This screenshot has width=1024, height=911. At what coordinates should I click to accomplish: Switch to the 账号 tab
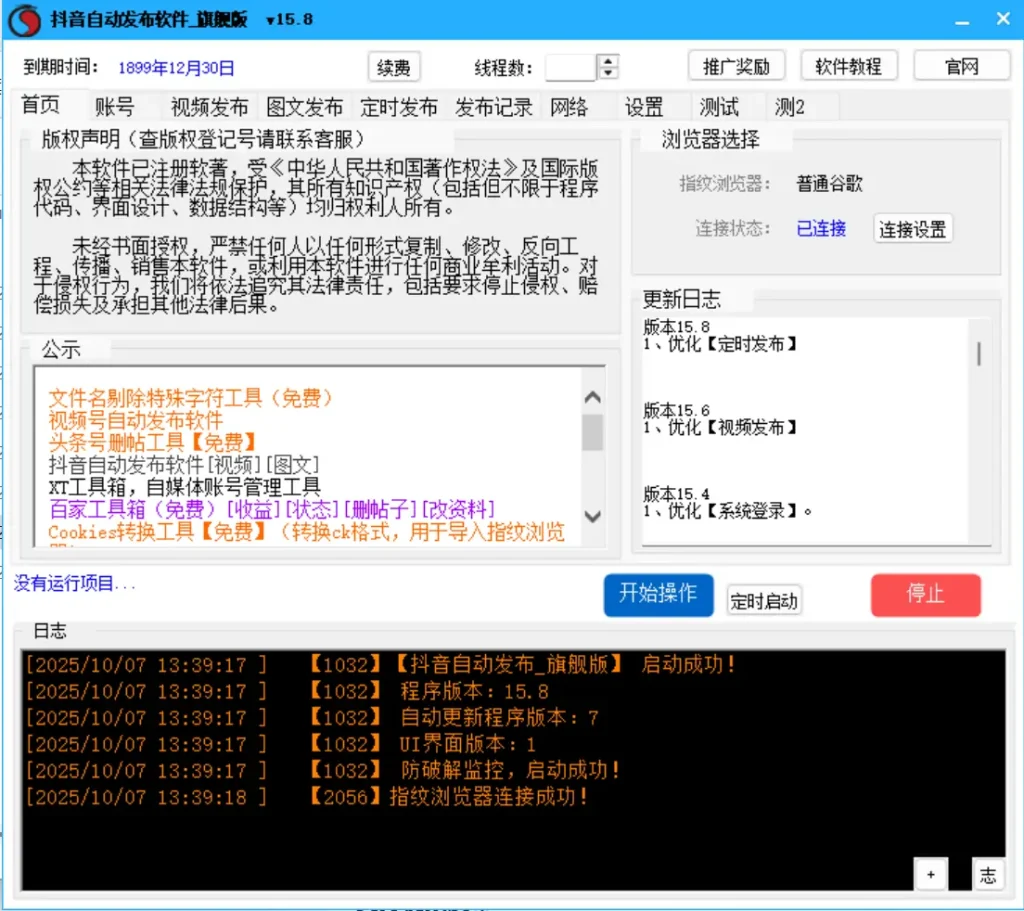click(115, 107)
